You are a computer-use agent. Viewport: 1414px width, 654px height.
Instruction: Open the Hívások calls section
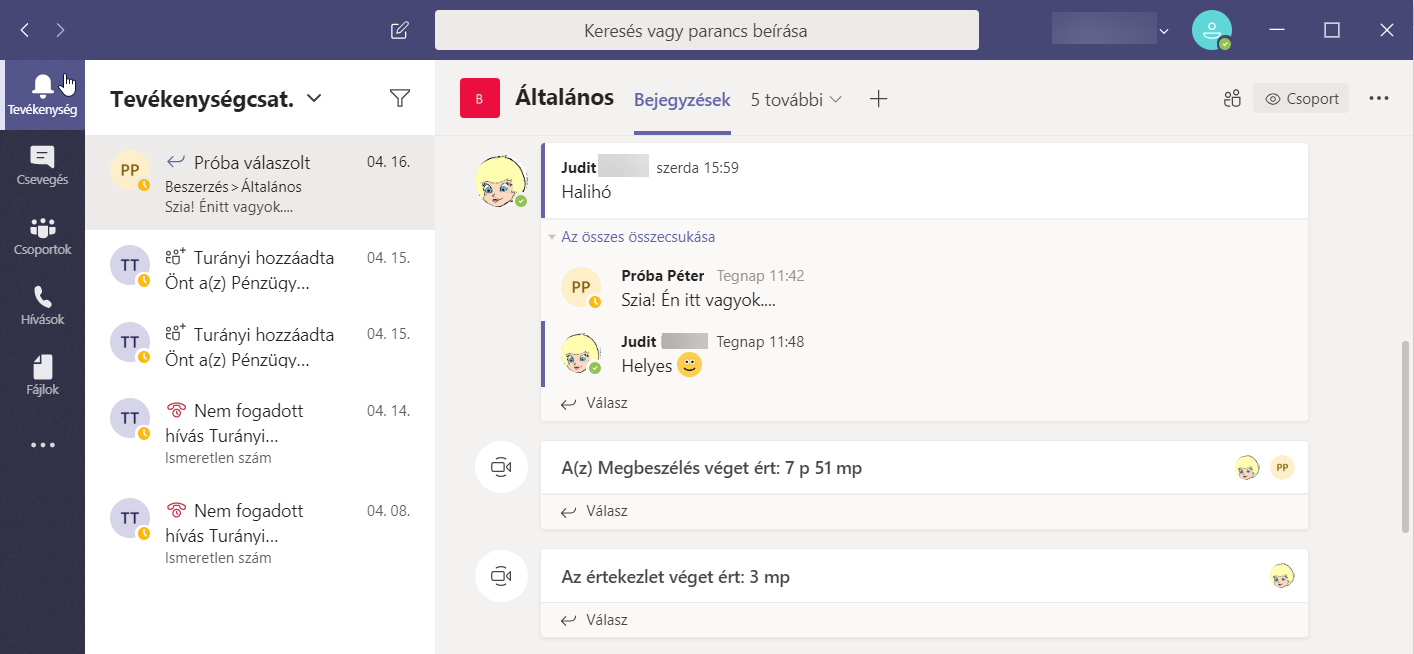(x=42, y=306)
